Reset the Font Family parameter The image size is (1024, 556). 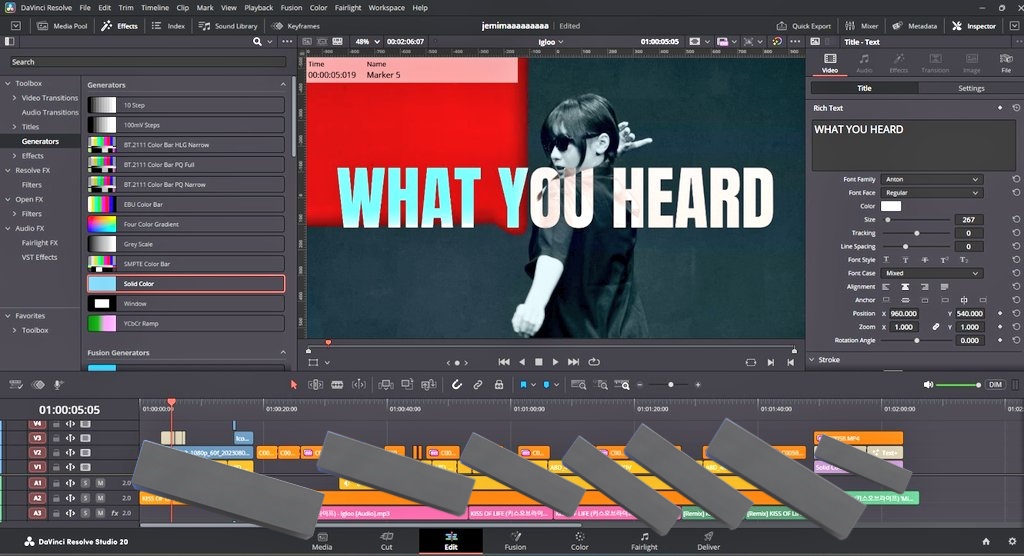click(1016, 179)
